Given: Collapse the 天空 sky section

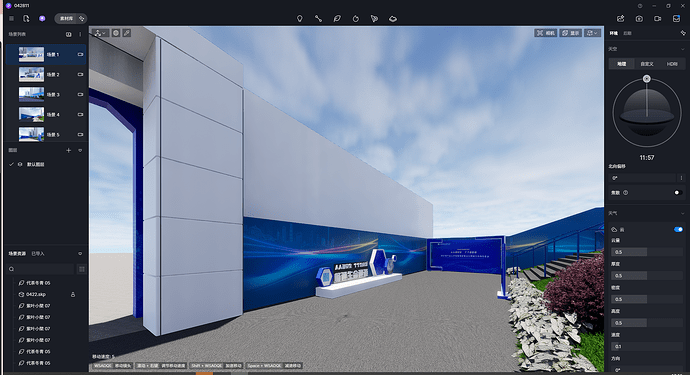Looking at the screenshot, I should click(x=683, y=49).
